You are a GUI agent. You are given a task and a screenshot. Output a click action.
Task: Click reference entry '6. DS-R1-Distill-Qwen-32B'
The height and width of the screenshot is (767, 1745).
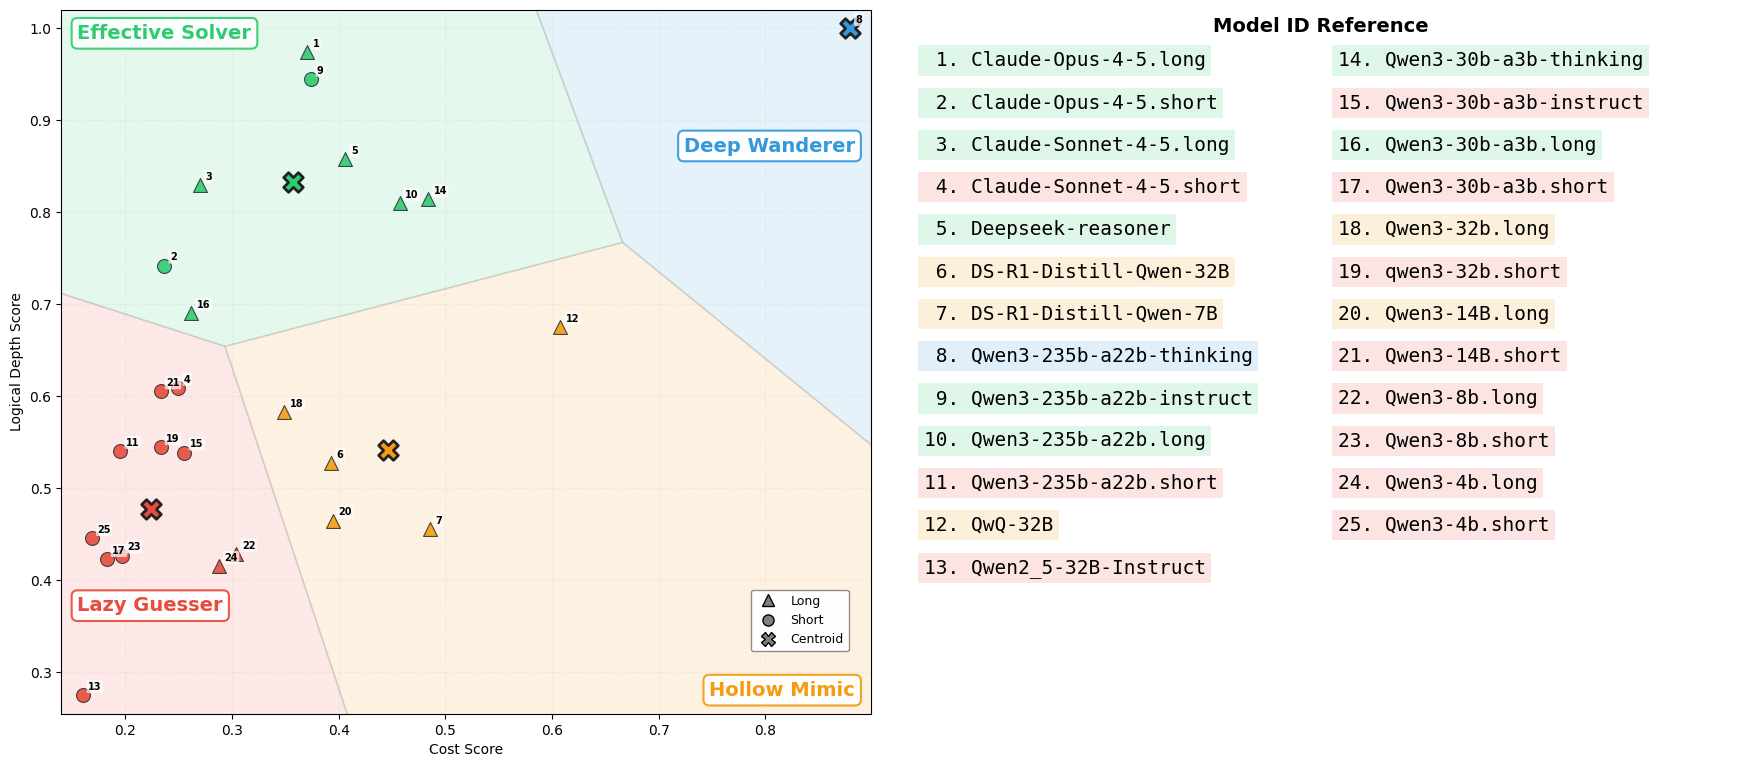pos(1077,272)
